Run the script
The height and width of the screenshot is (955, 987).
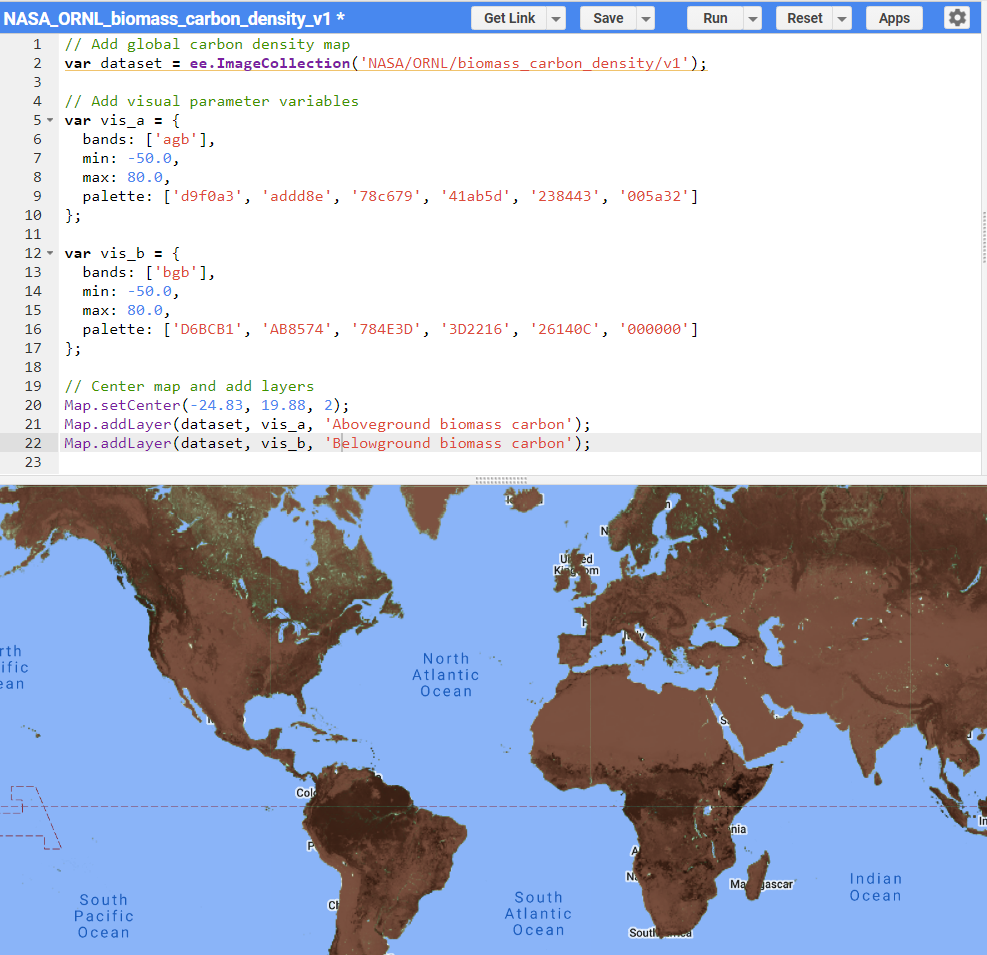(714, 17)
